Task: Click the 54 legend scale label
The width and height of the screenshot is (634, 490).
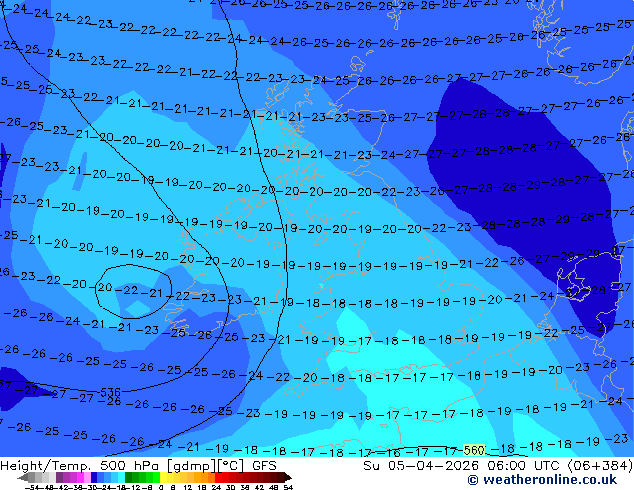Action: pos(288,488)
